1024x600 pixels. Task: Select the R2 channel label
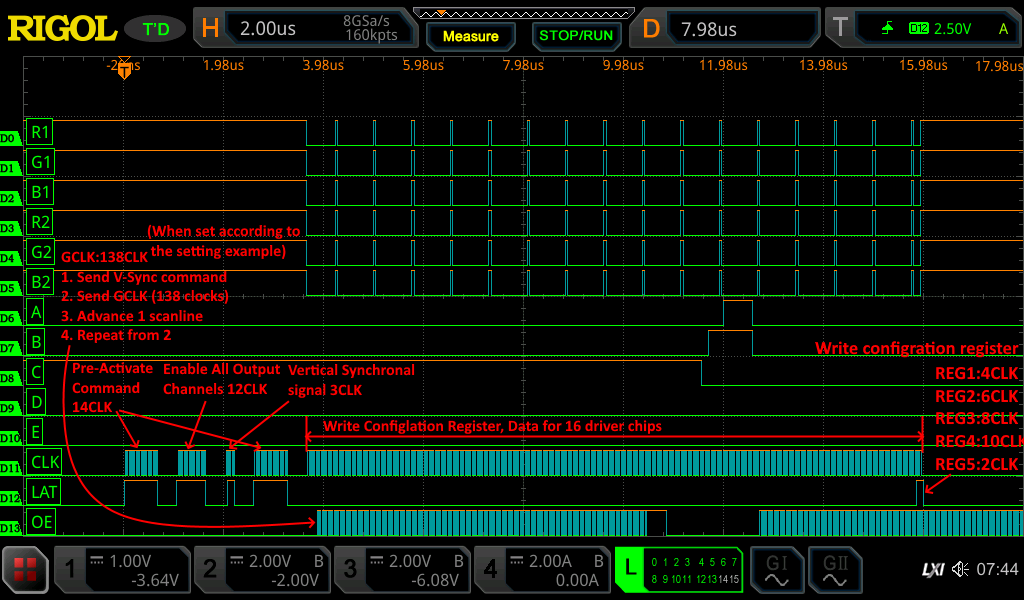point(40,222)
